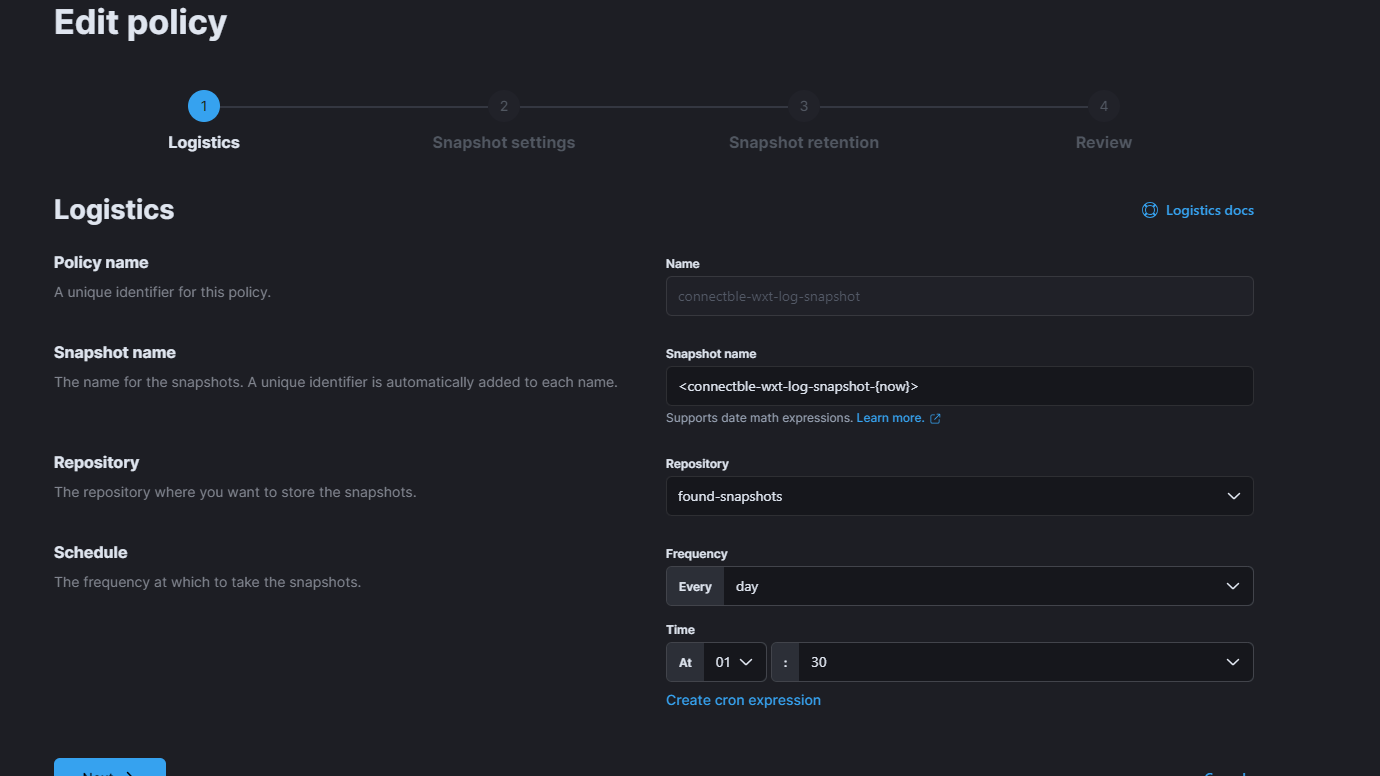Open the Learn more date math link

tap(890, 418)
